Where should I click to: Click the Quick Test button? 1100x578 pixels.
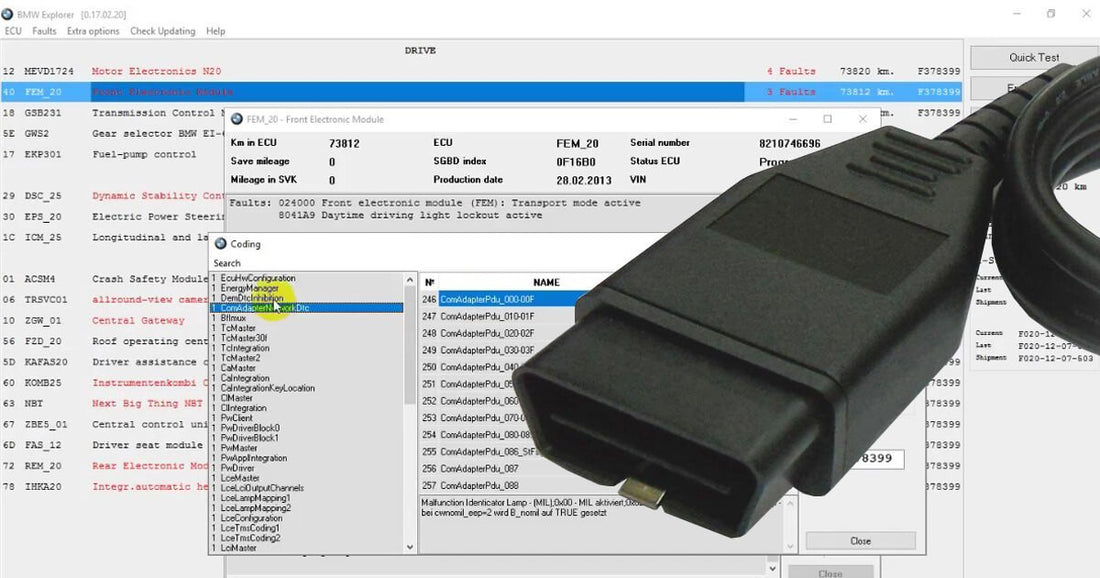click(x=1033, y=58)
